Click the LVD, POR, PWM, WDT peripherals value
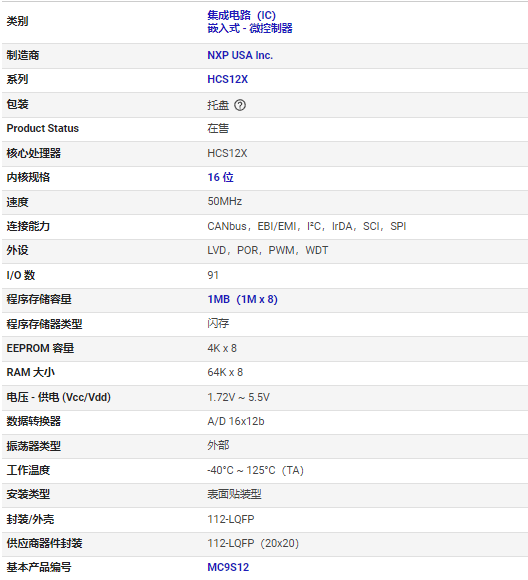The image size is (528, 580). (267, 250)
